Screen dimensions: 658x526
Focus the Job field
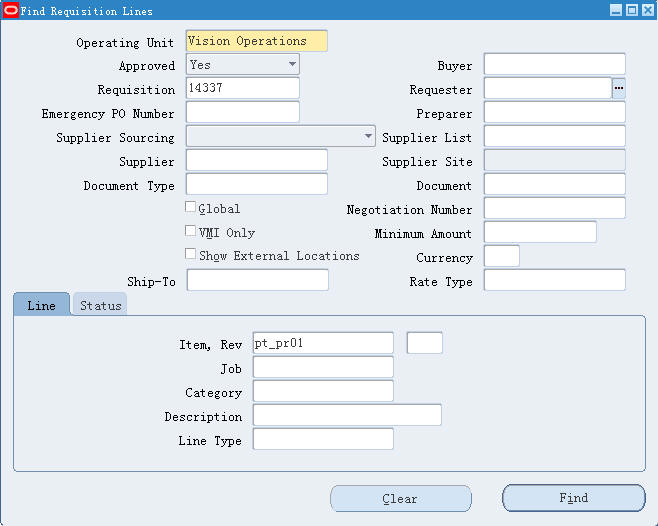point(323,367)
